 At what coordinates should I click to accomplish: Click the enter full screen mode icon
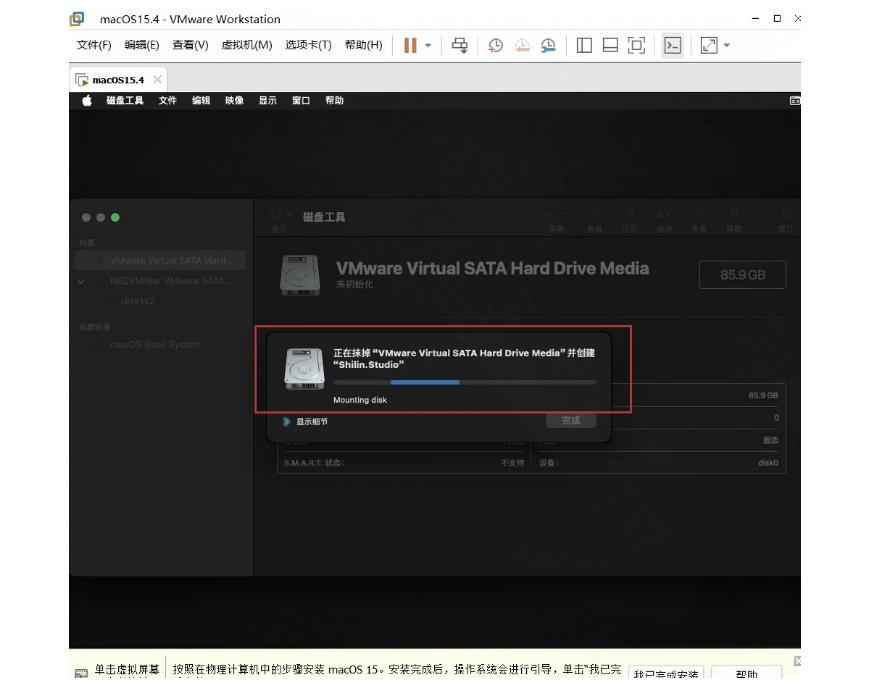[637, 46]
